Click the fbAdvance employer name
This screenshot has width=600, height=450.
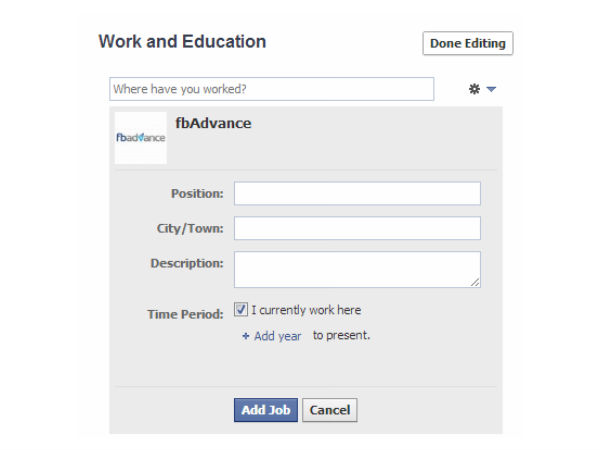pos(213,124)
